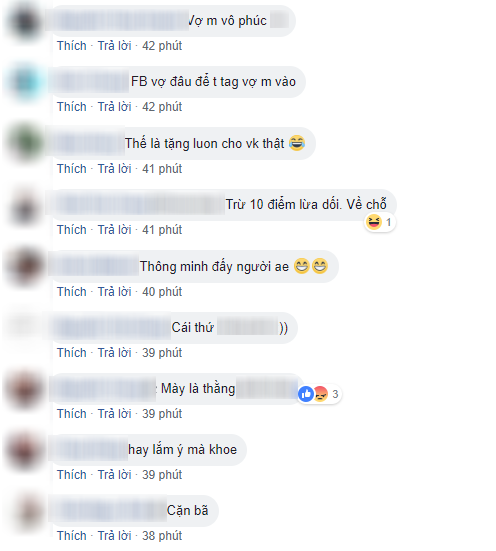The height and width of the screenshot is (551, 496).
Task: Click blurred author name of 'hay lắm ý mà khoe'
Action: tap(89, 449)
